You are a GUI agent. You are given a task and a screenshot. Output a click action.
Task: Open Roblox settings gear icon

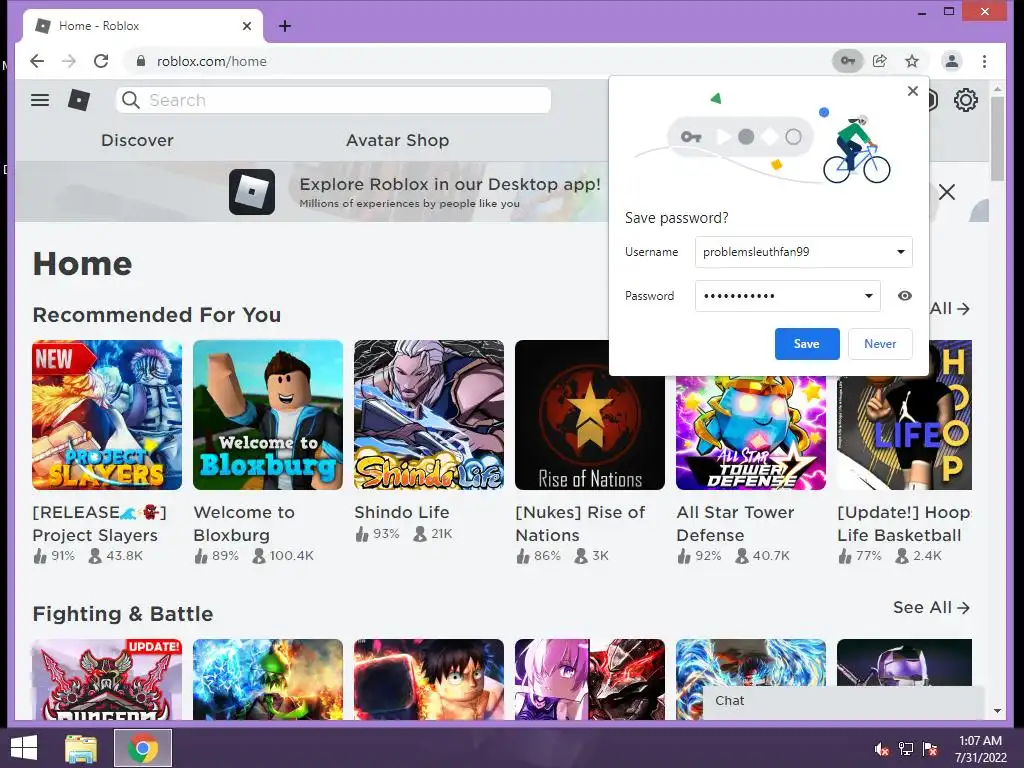[965, 100]
